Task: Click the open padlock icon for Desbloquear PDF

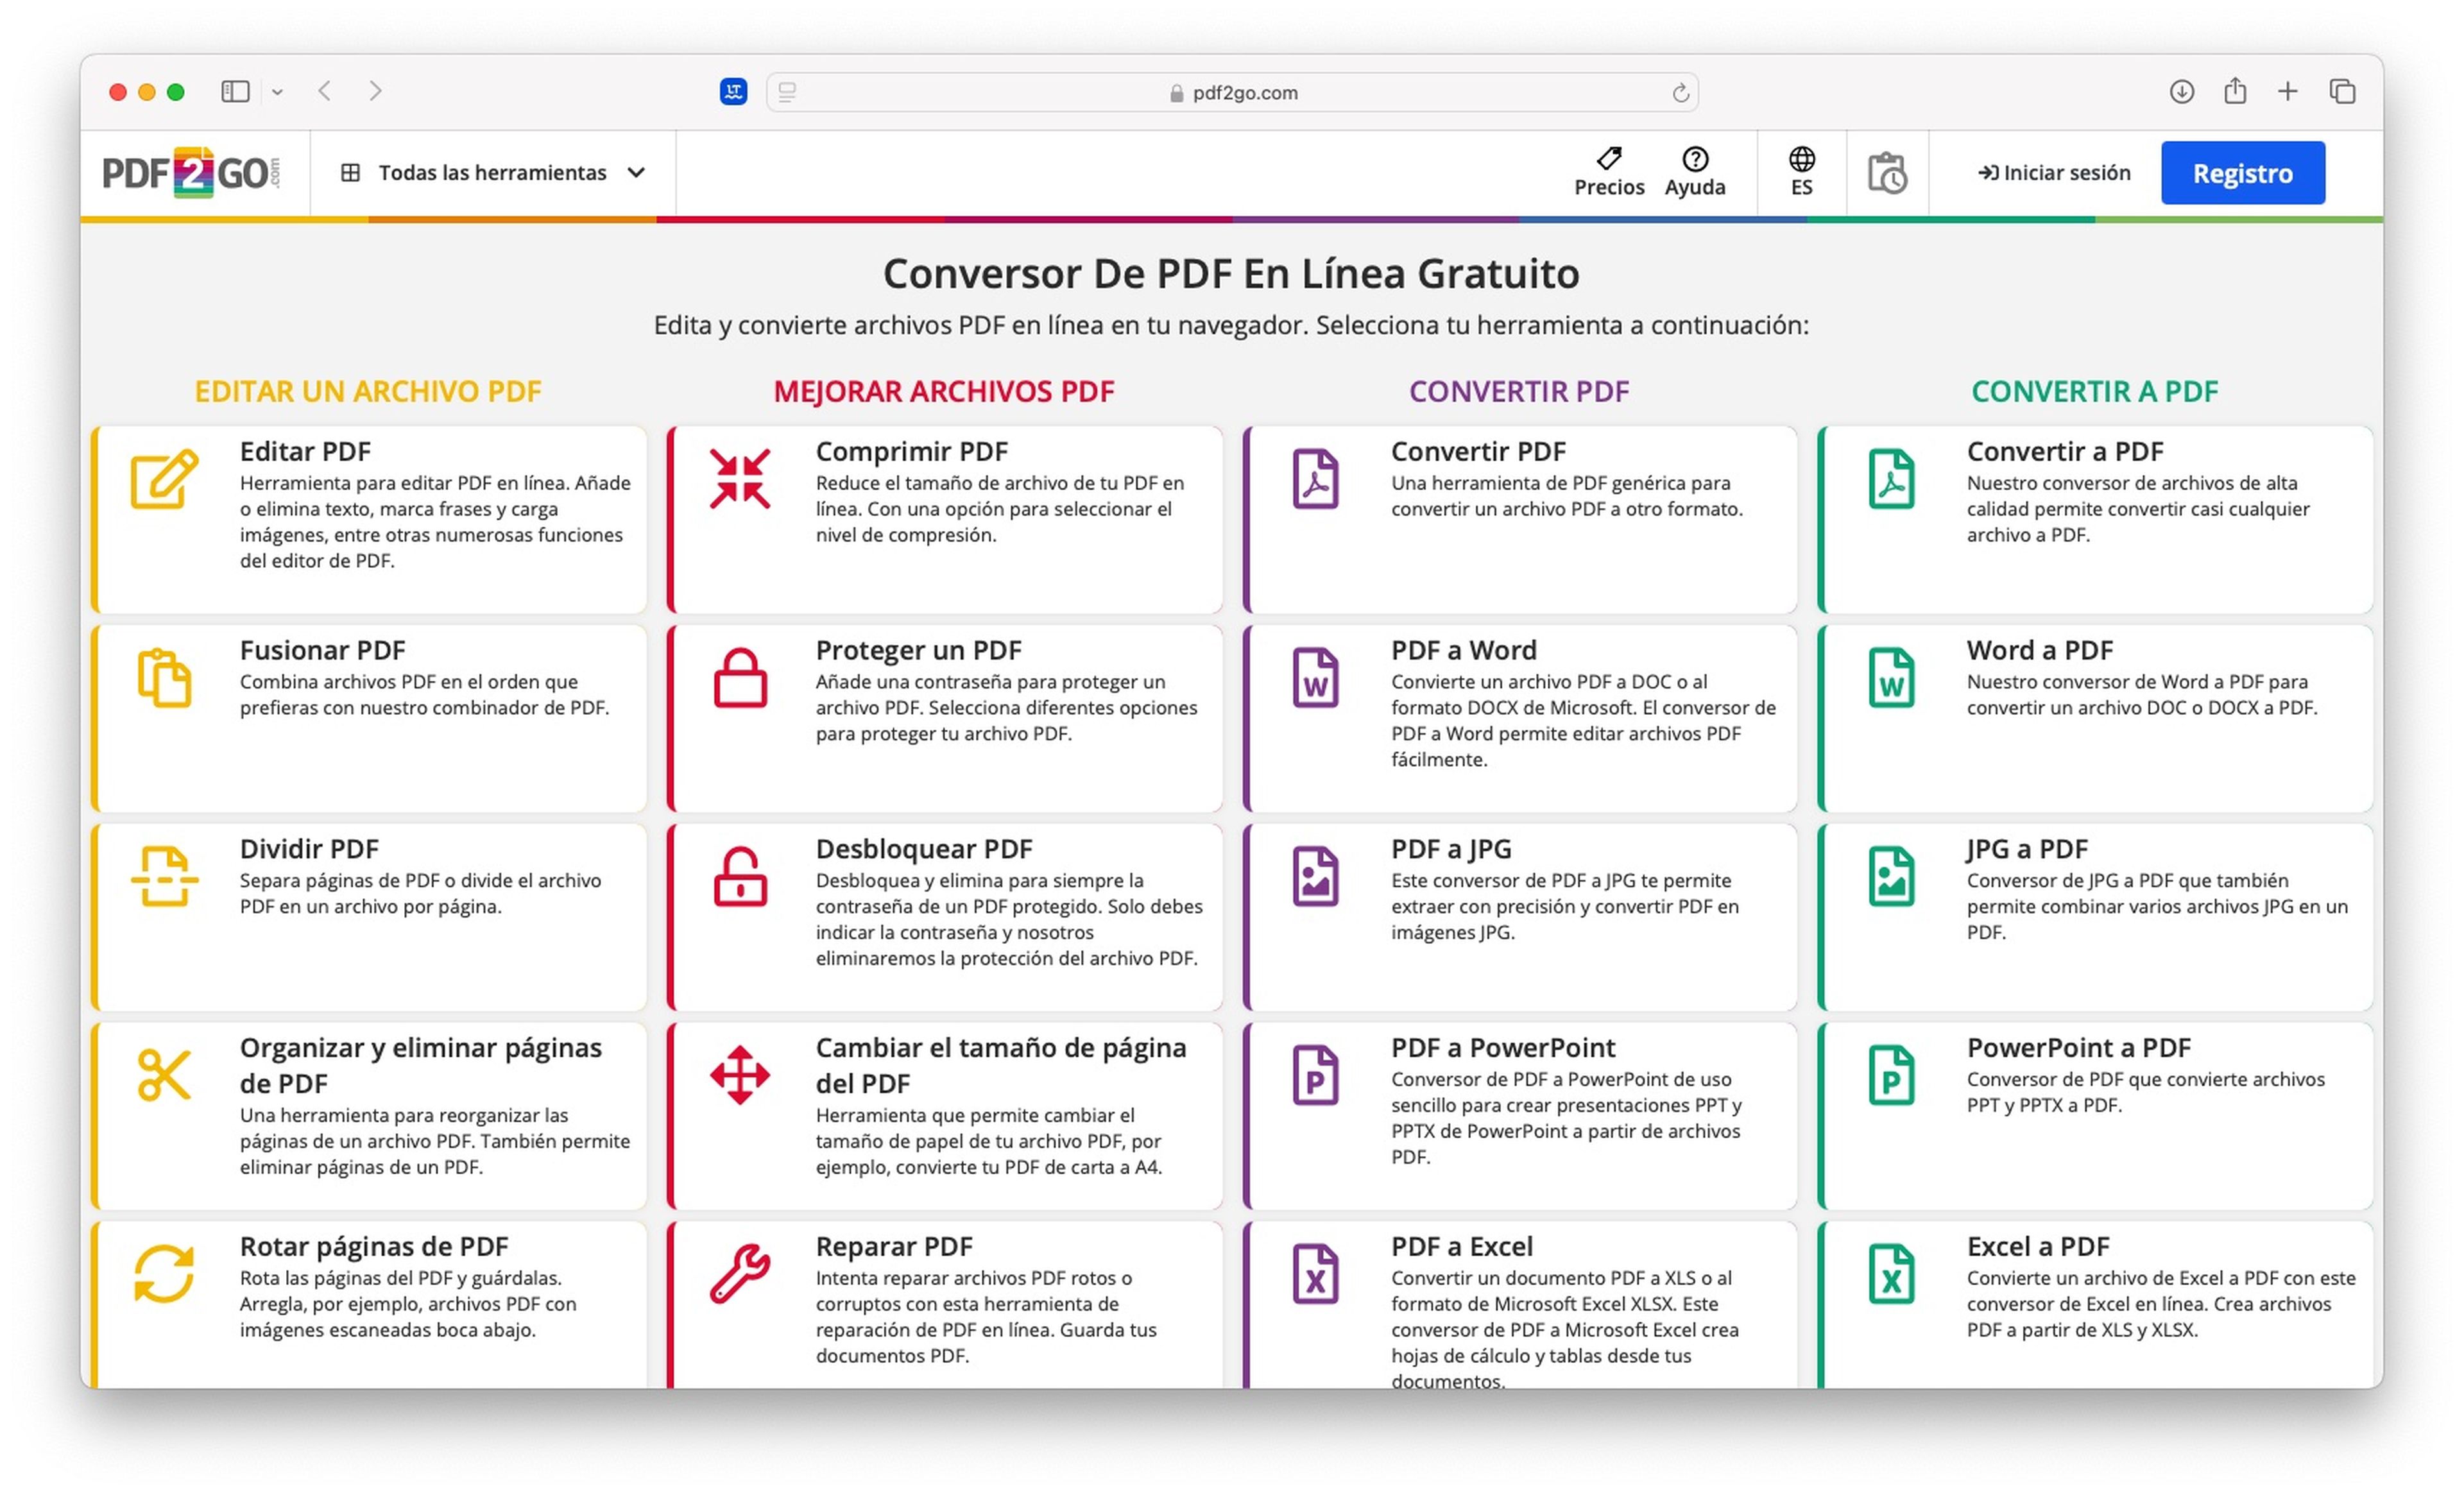Action: [740, 877]
